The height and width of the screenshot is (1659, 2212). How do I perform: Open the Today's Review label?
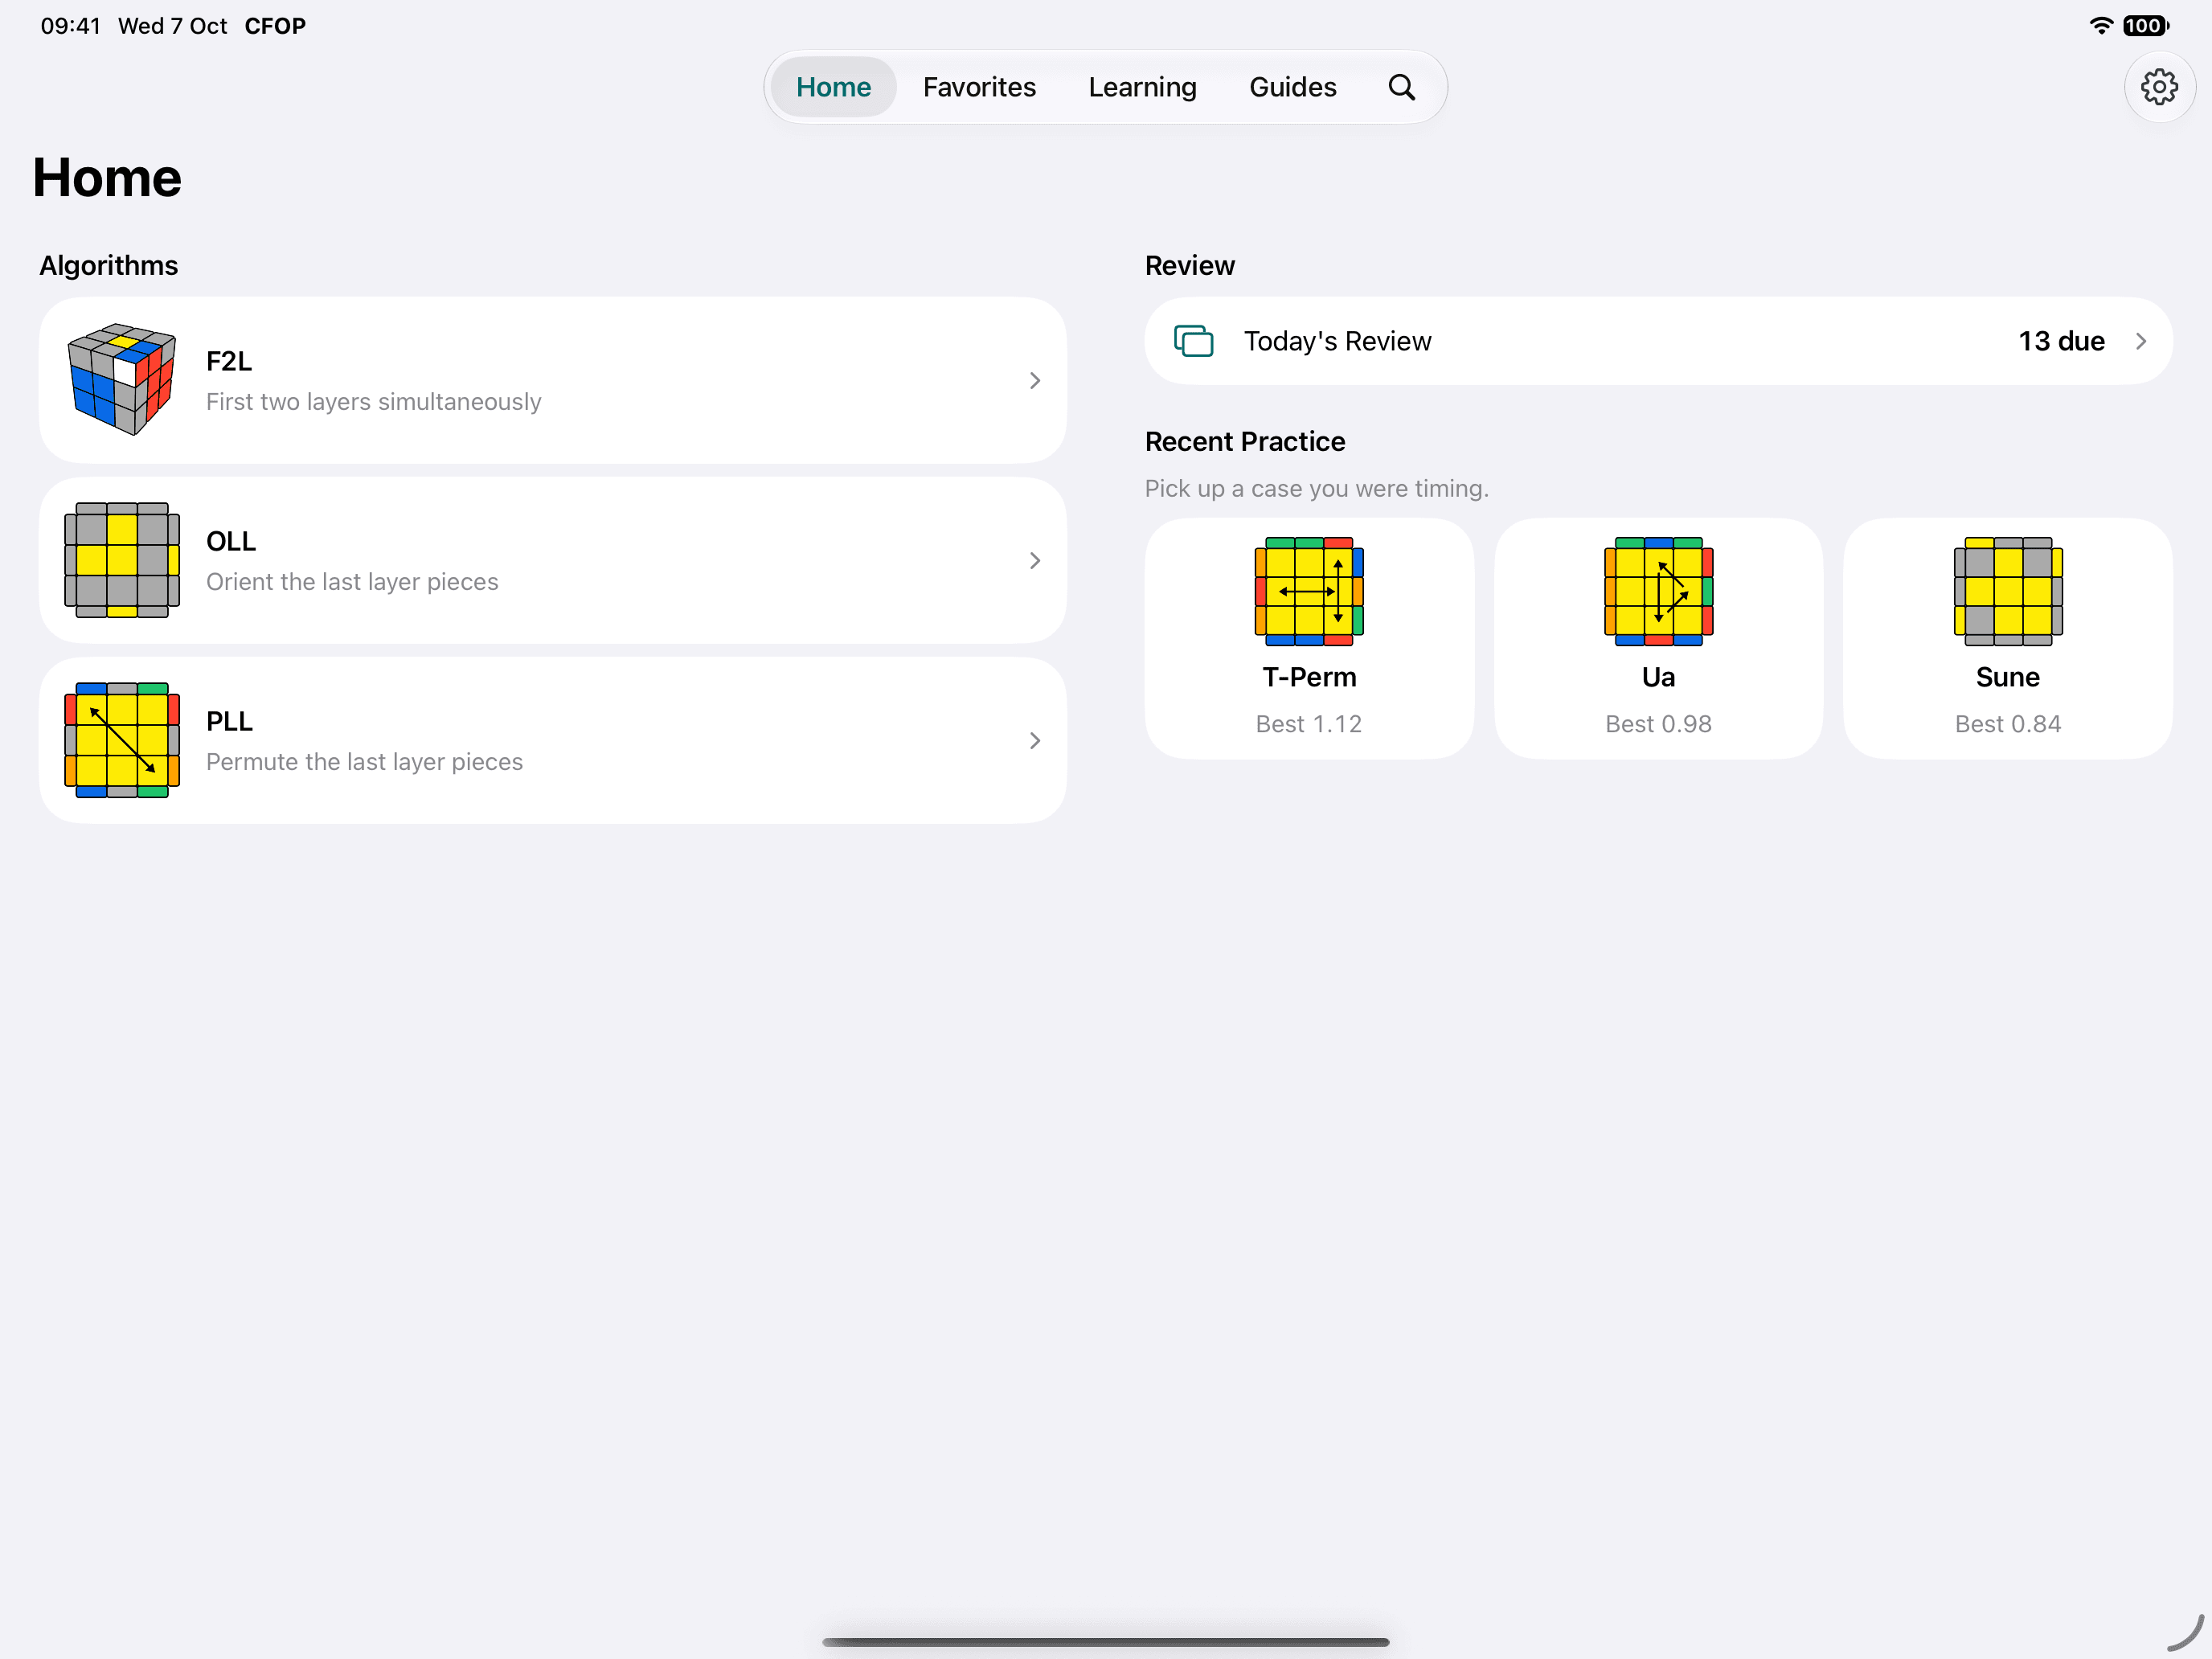(x=1337, y=341)
